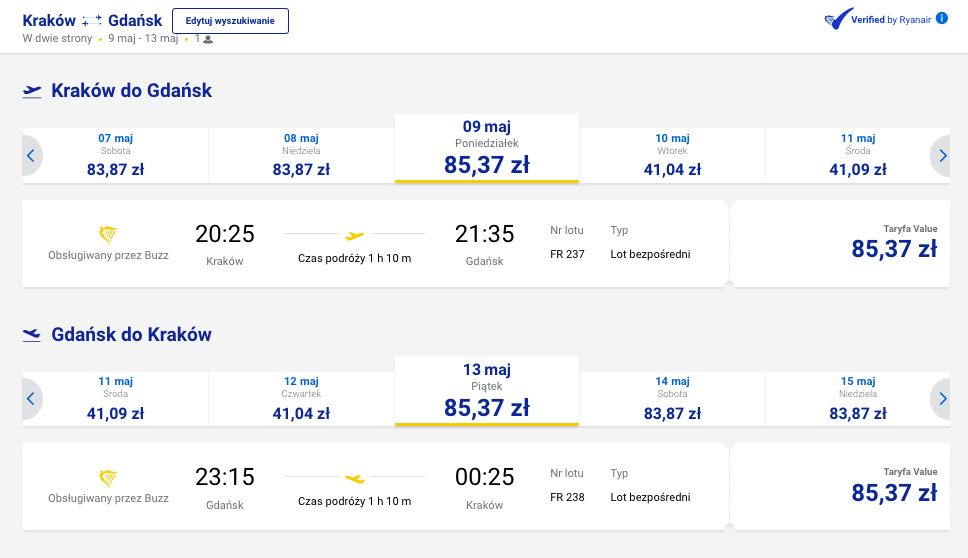Select return date 12 maj Czwartek
The image size is (968, 558).
[x=301, y=399]
